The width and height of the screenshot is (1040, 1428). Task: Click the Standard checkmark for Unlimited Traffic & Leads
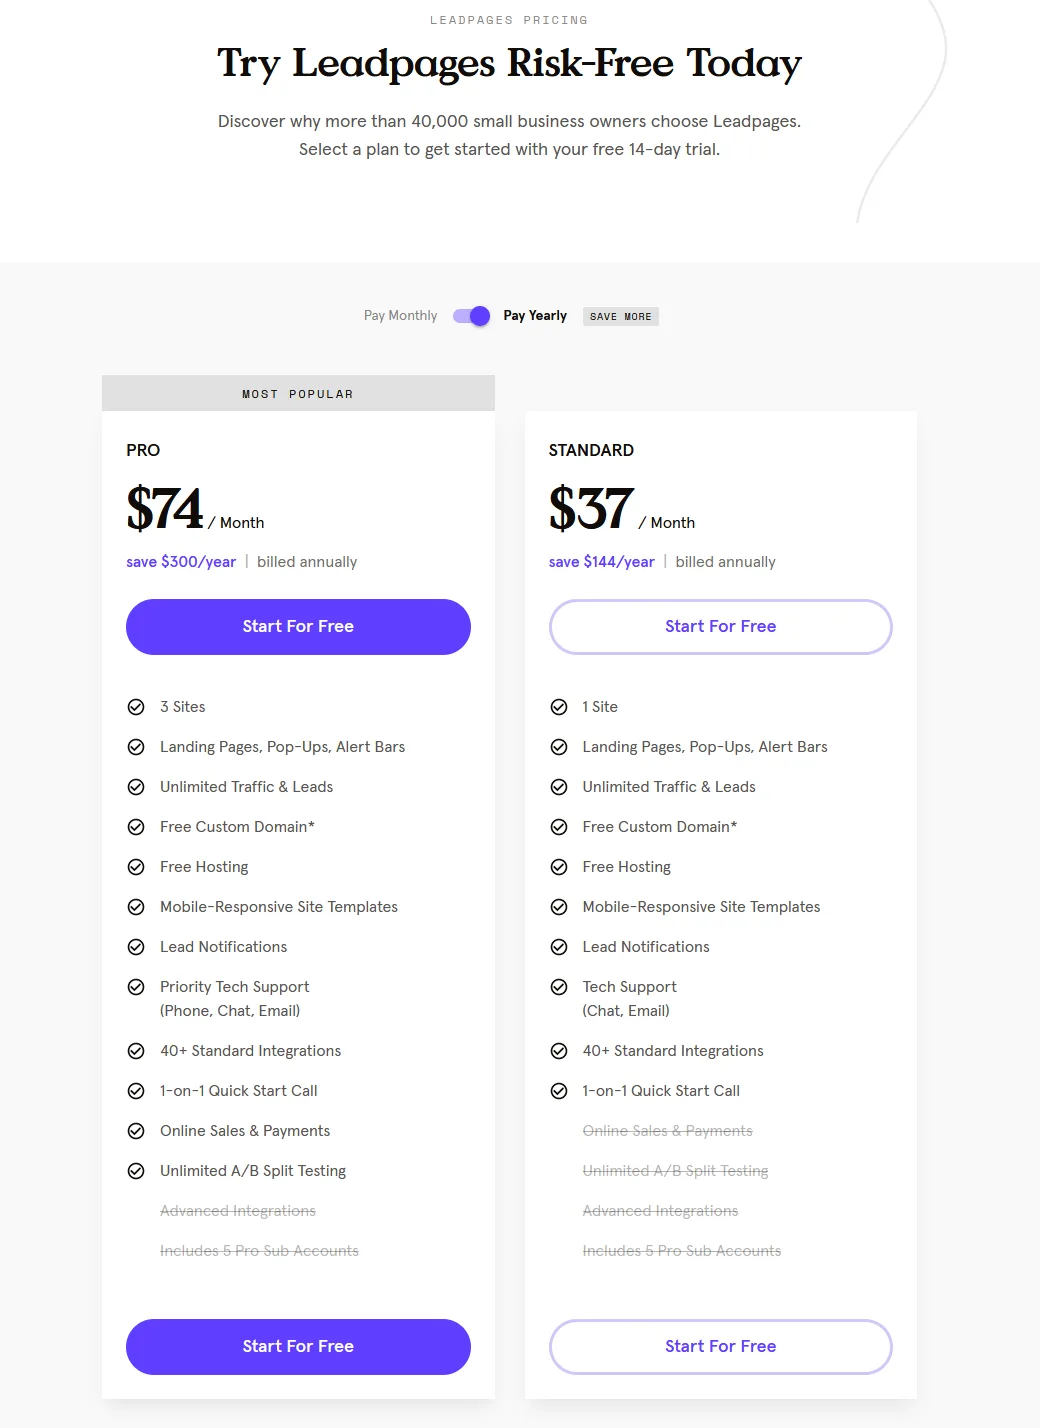559,787
